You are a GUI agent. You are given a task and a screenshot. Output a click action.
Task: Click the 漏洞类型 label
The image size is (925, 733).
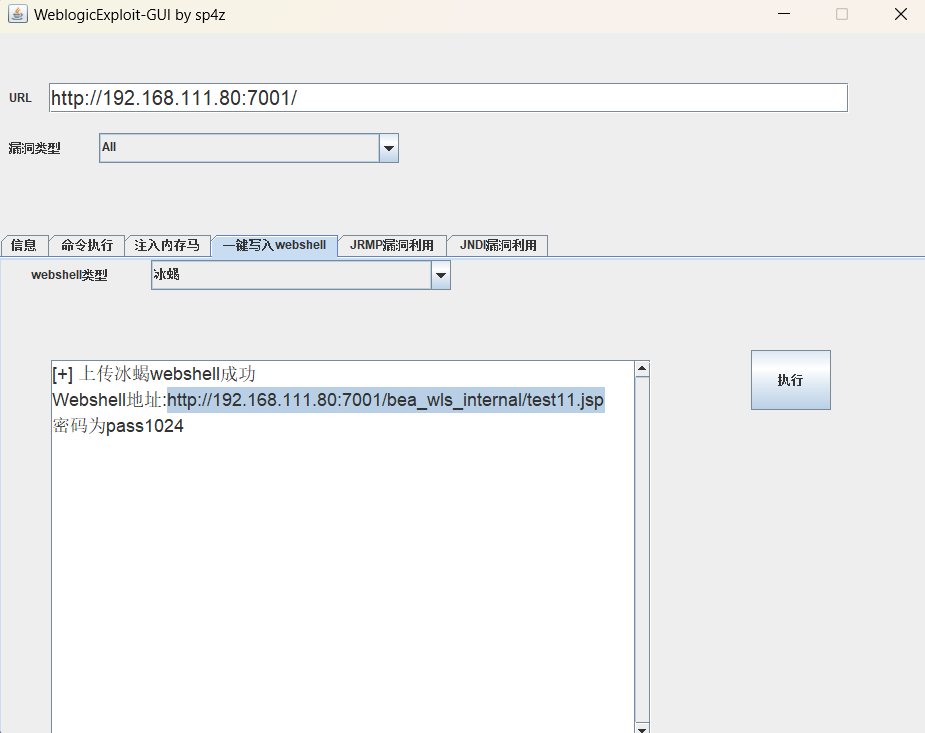coord(34,148)
